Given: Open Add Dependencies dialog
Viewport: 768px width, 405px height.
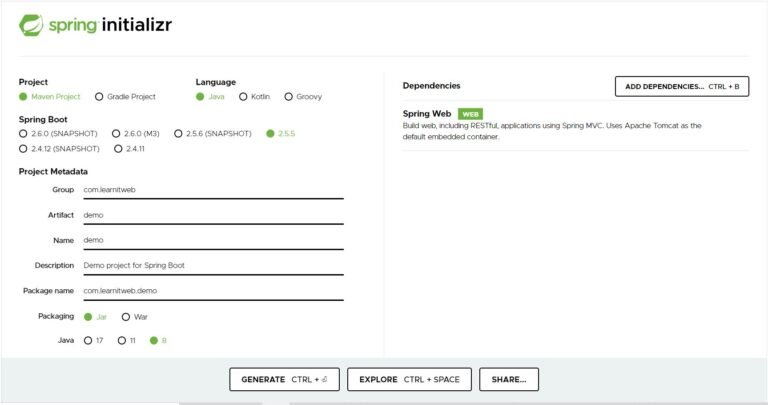Looking at the screenshot, I should [682, 86].
